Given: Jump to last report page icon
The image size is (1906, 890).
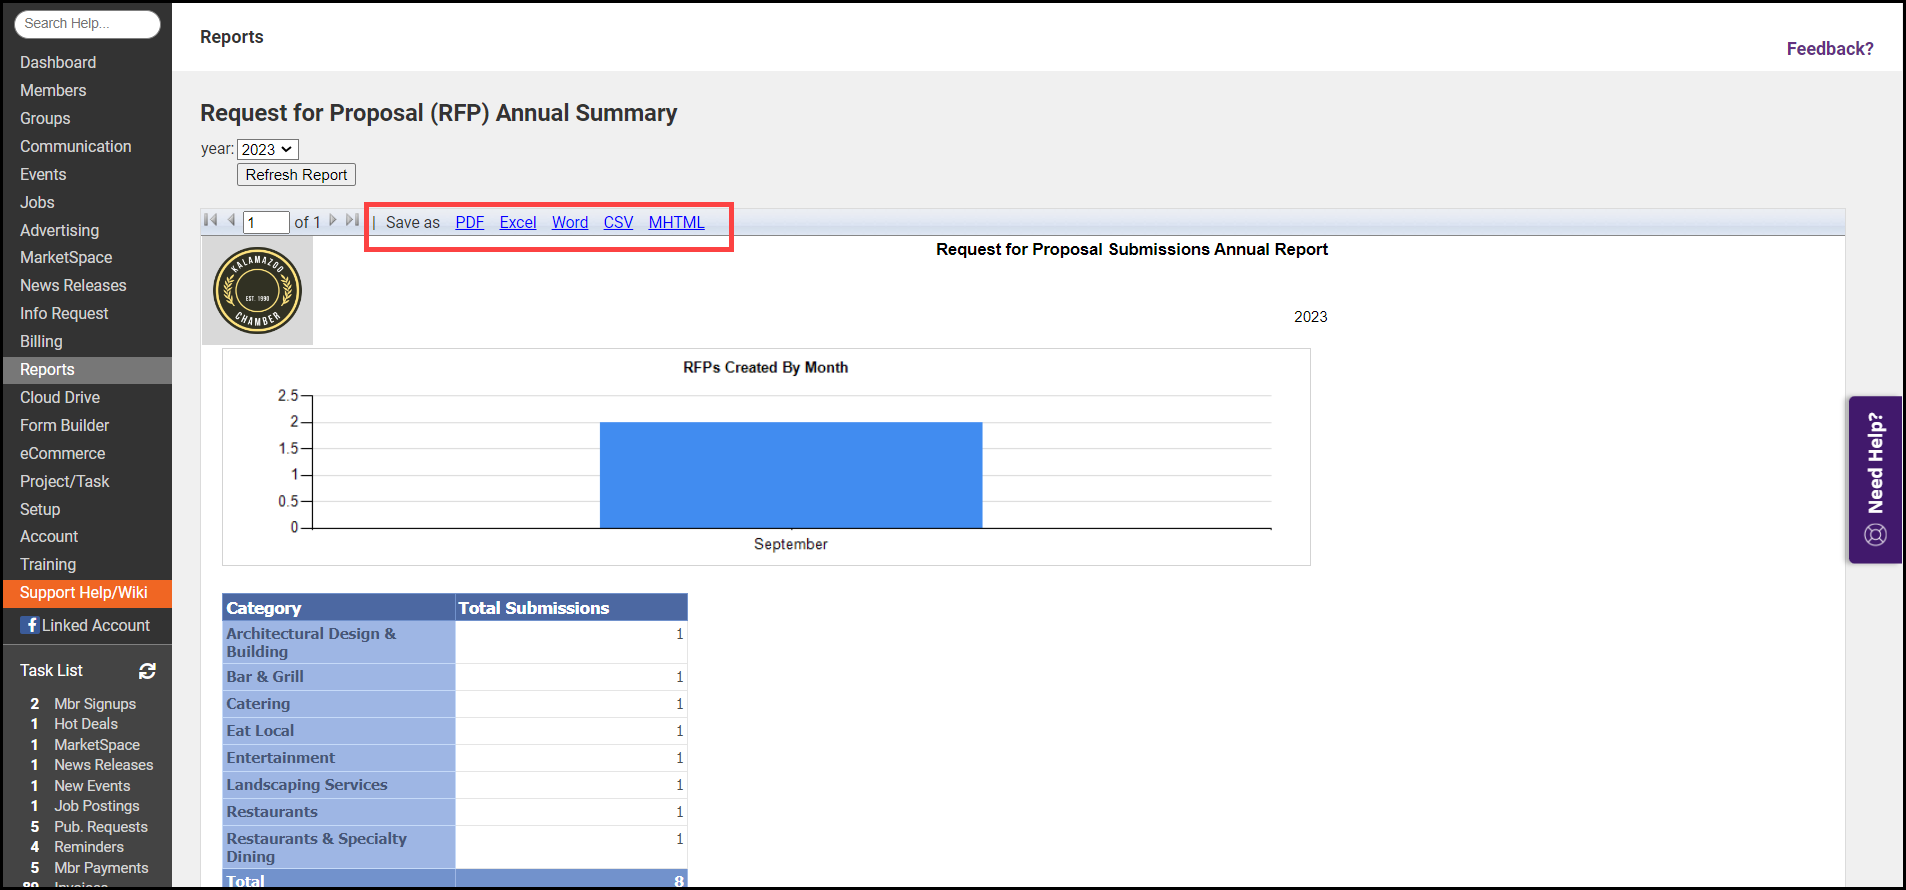Looking at the screenshot, I should tap(352, 221).
